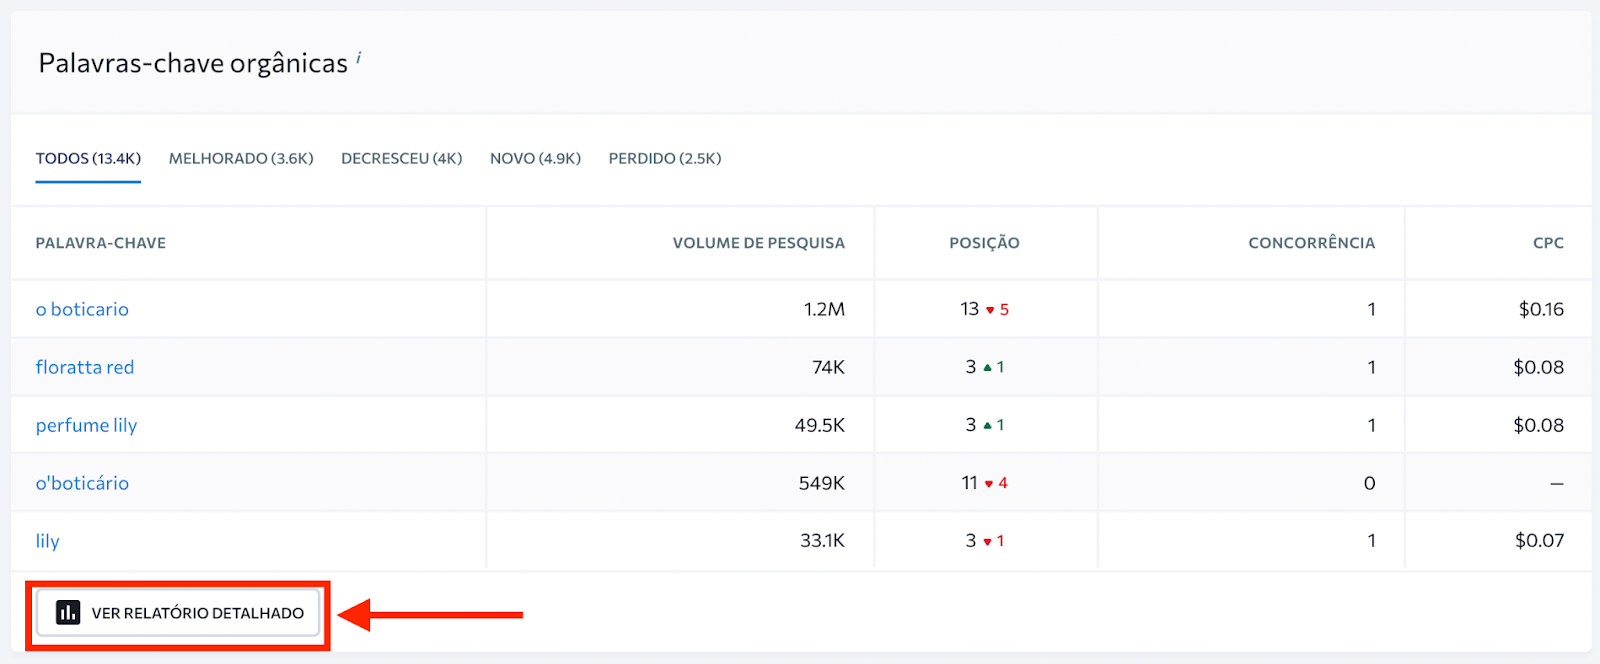Click the info icon beside Palavras-chave orgânicas

tap(359, 58)
